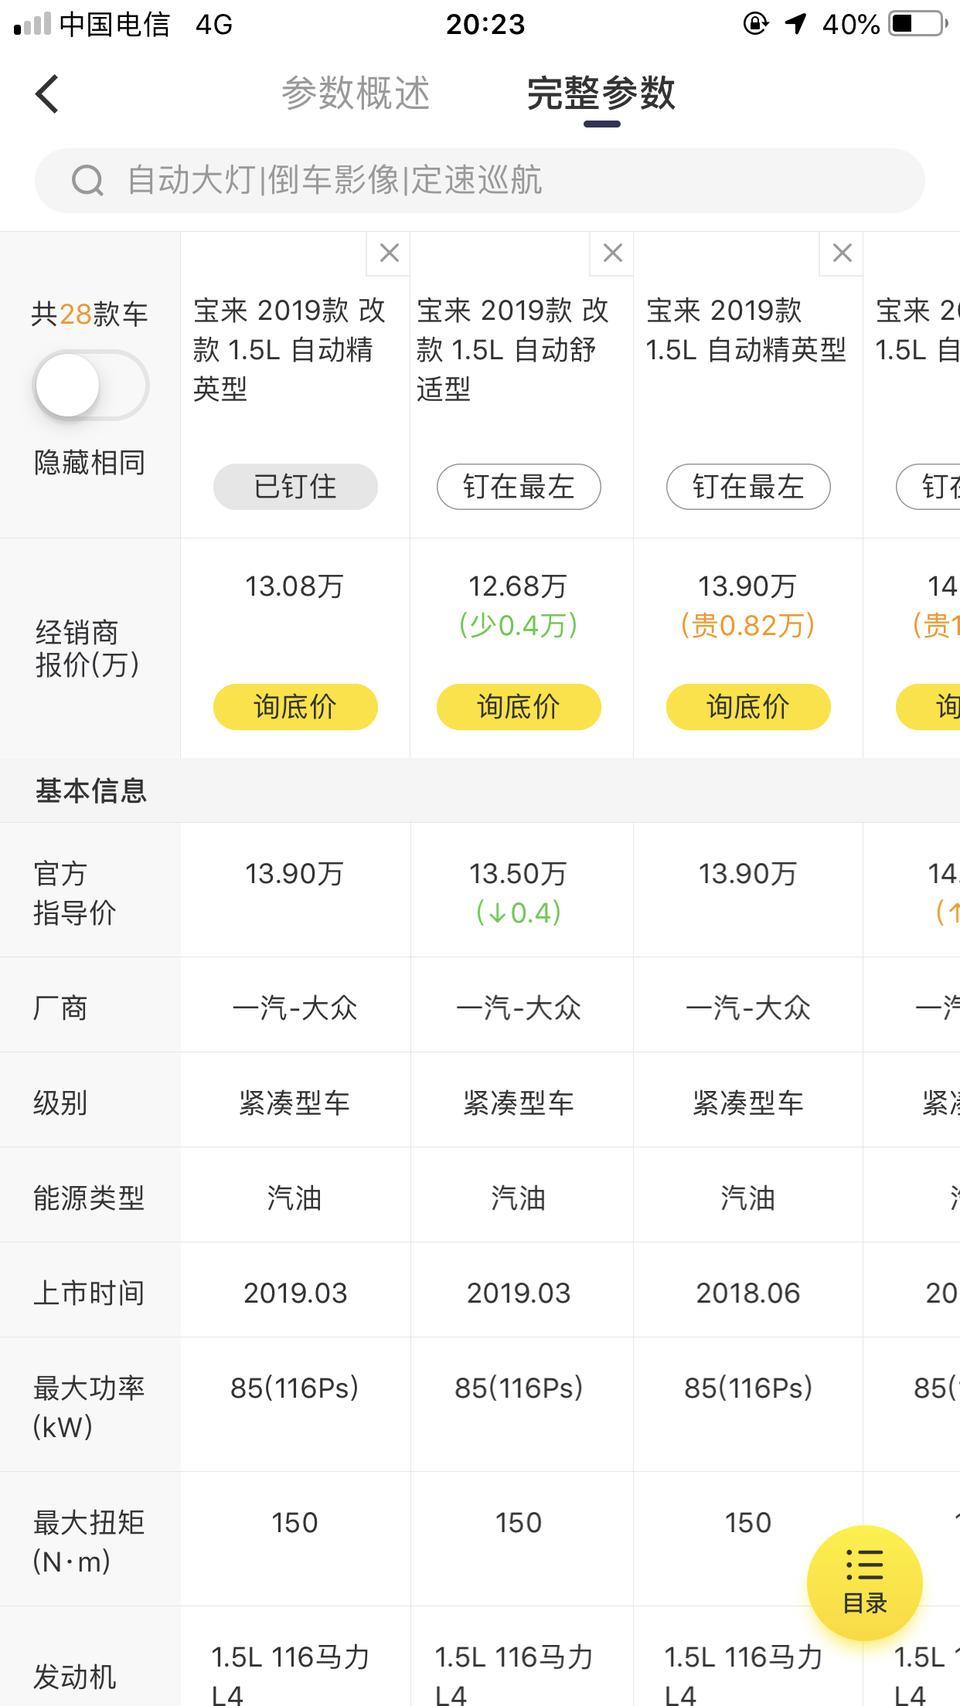Tap the back arrow icon

click(47, 94)
